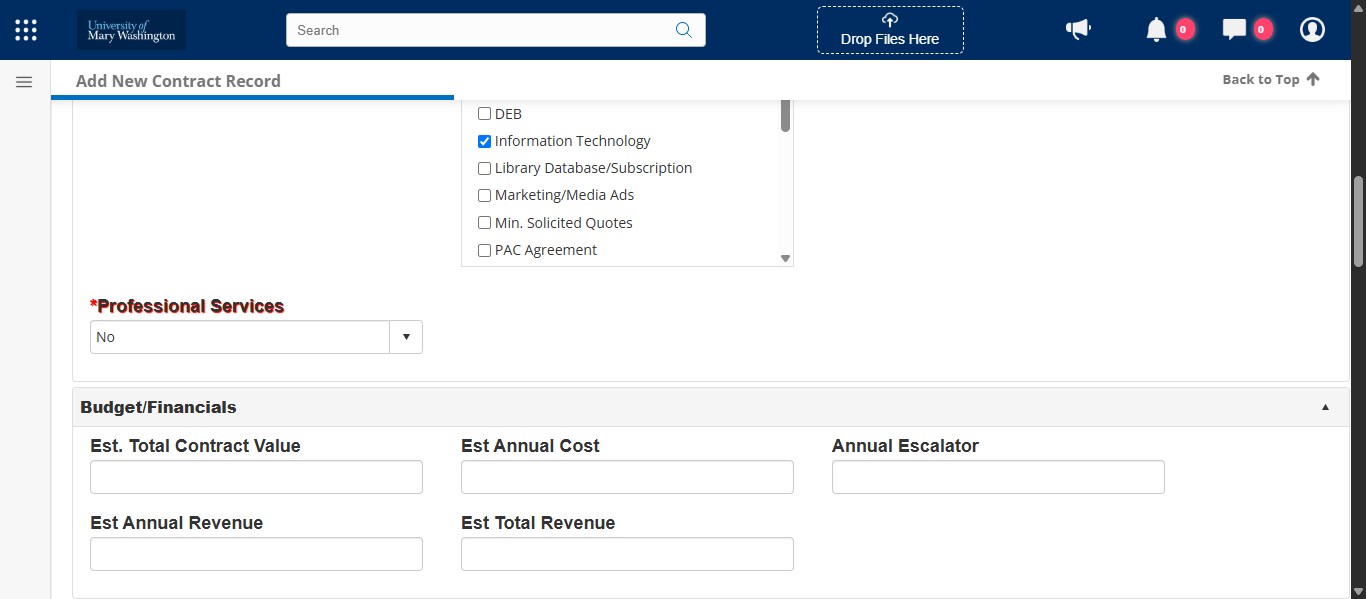Select the Add New Contract Record tab
The image size is (1366, 599).
coord(178,80)
